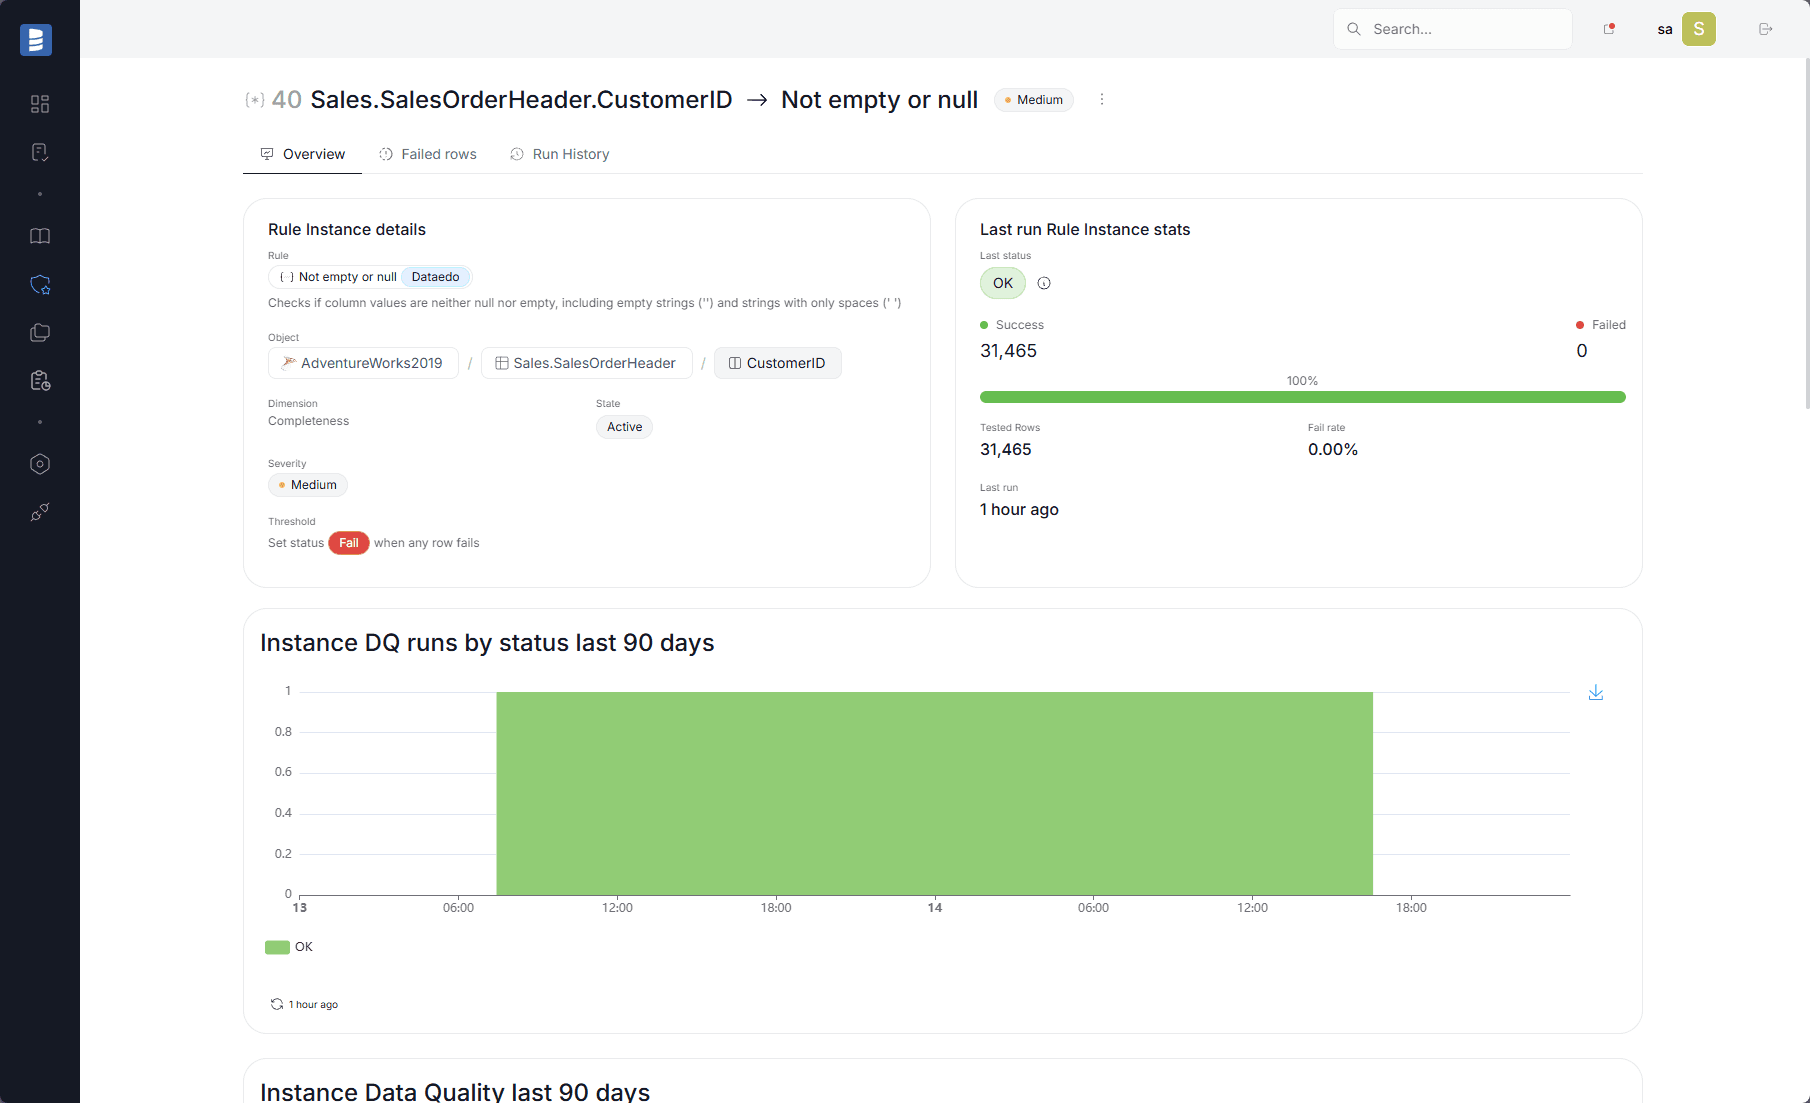
Task: Open the three-dot more options menu
Action: point(1102,99)
